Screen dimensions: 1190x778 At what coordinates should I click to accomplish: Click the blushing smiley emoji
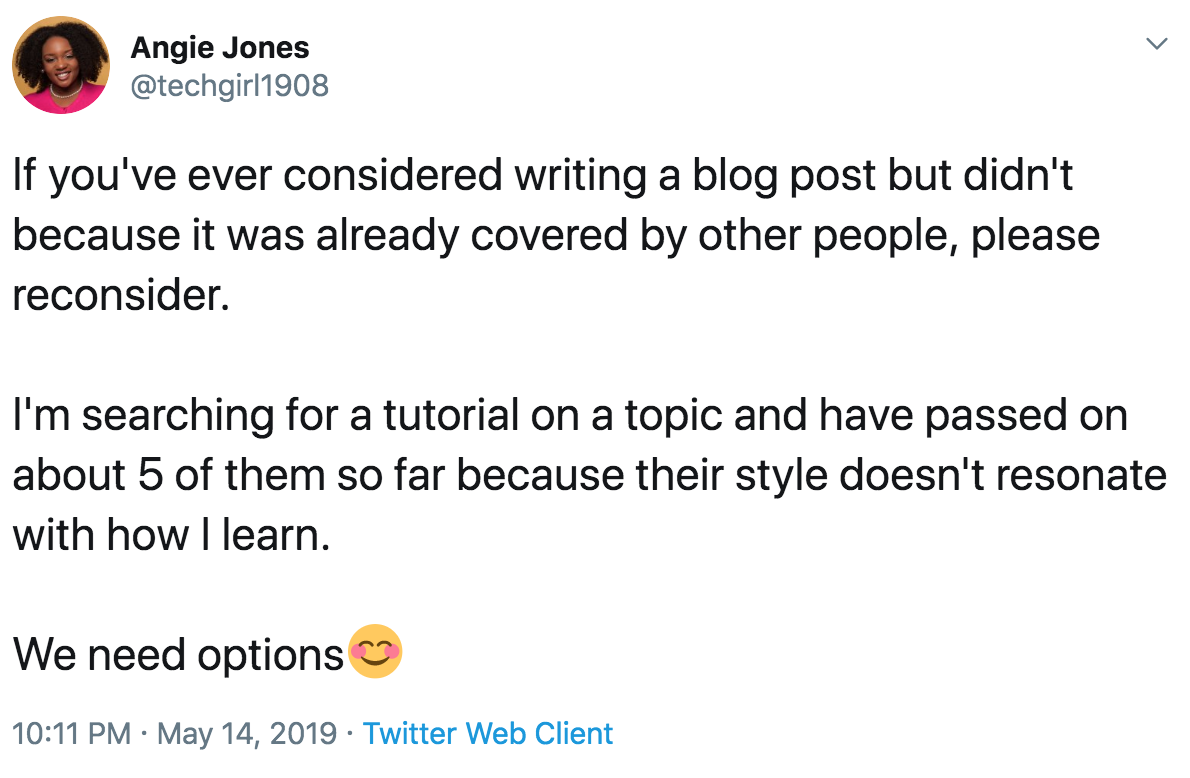point(375,651)
